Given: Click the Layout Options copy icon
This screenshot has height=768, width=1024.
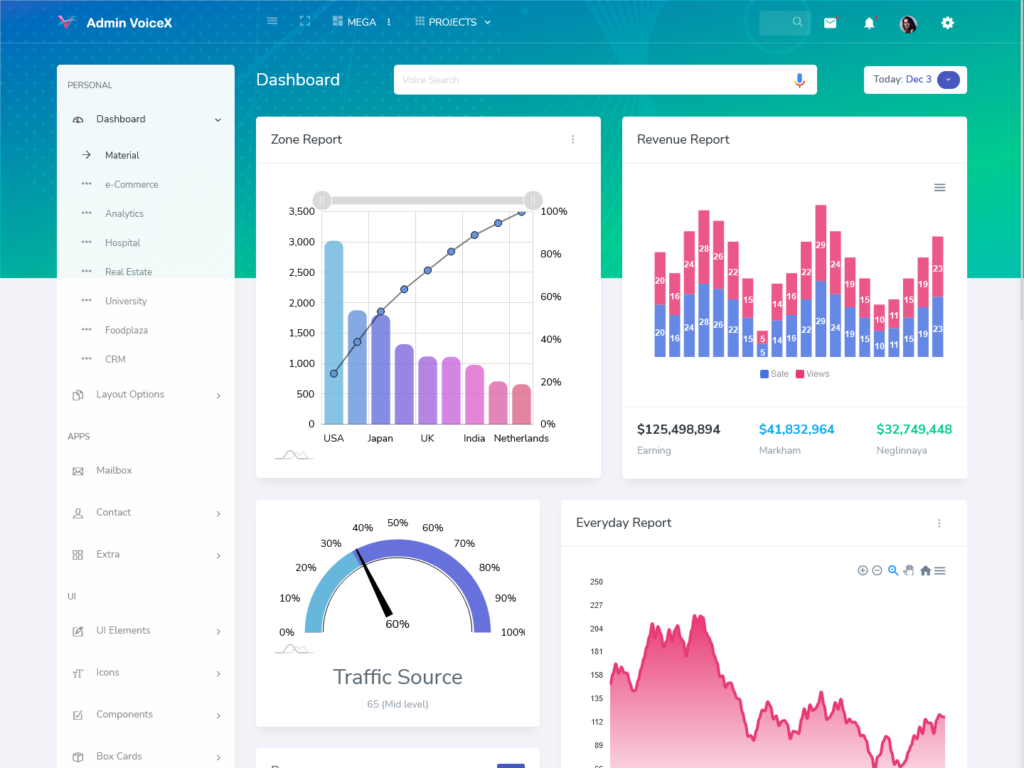Looking at the screenshot, I should coord(78,395).
